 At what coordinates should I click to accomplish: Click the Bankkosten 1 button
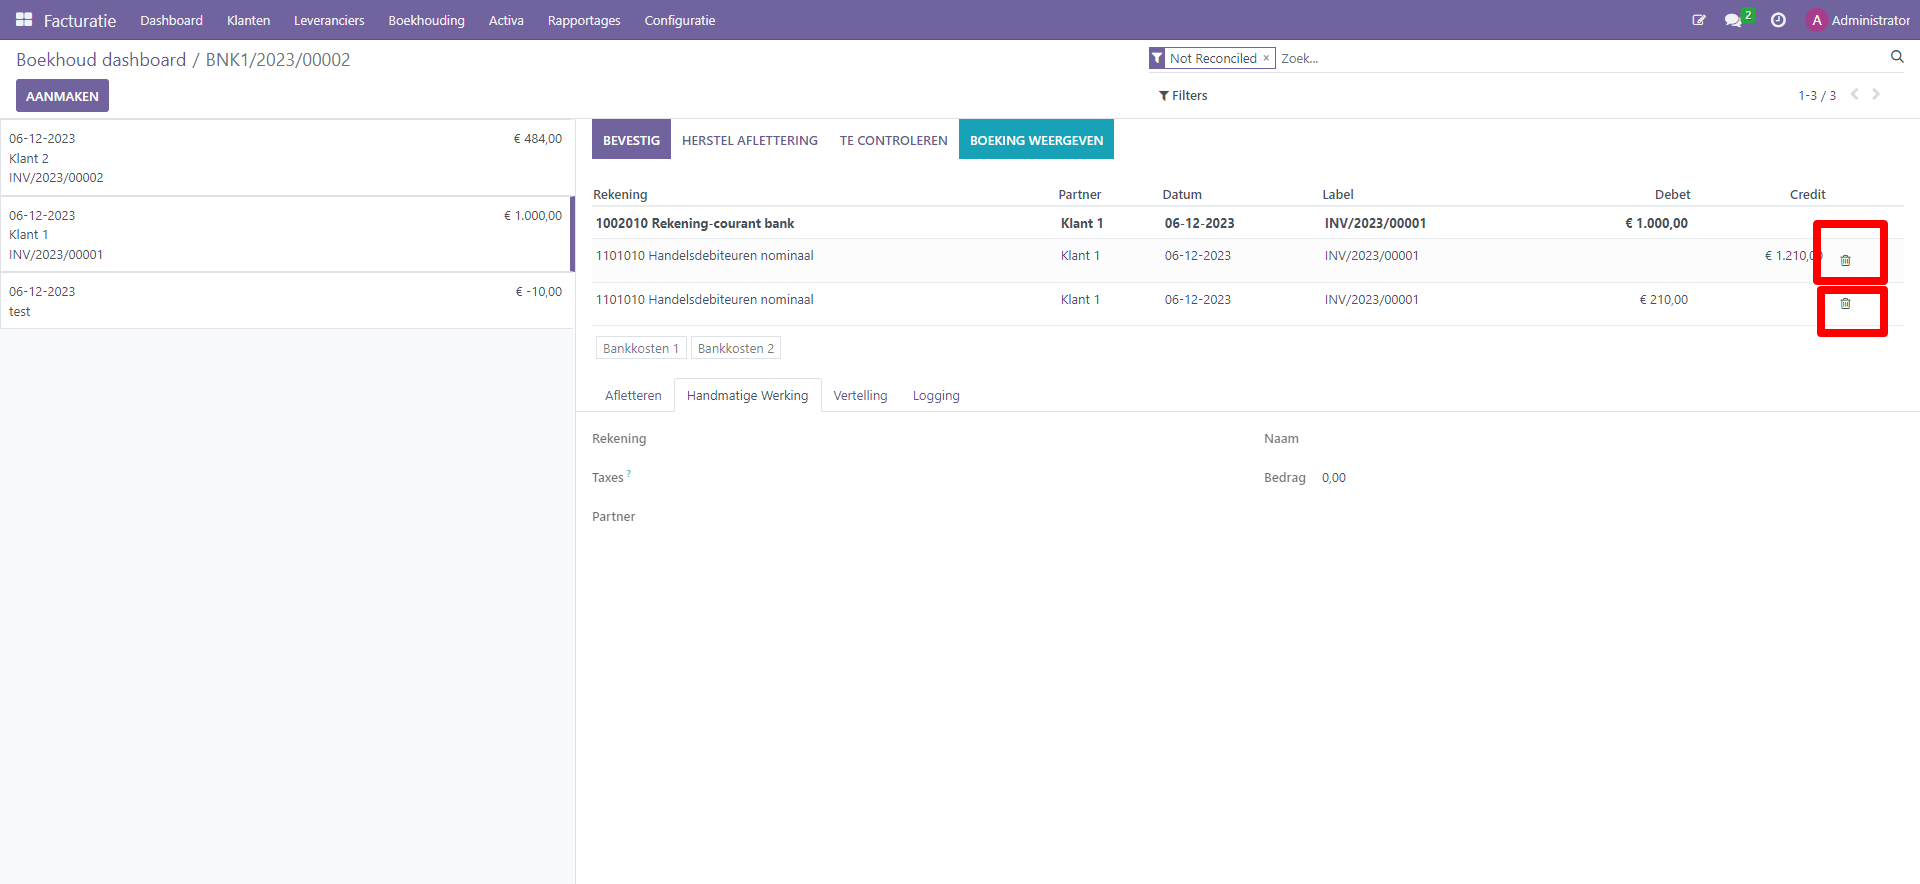point(640,348)
